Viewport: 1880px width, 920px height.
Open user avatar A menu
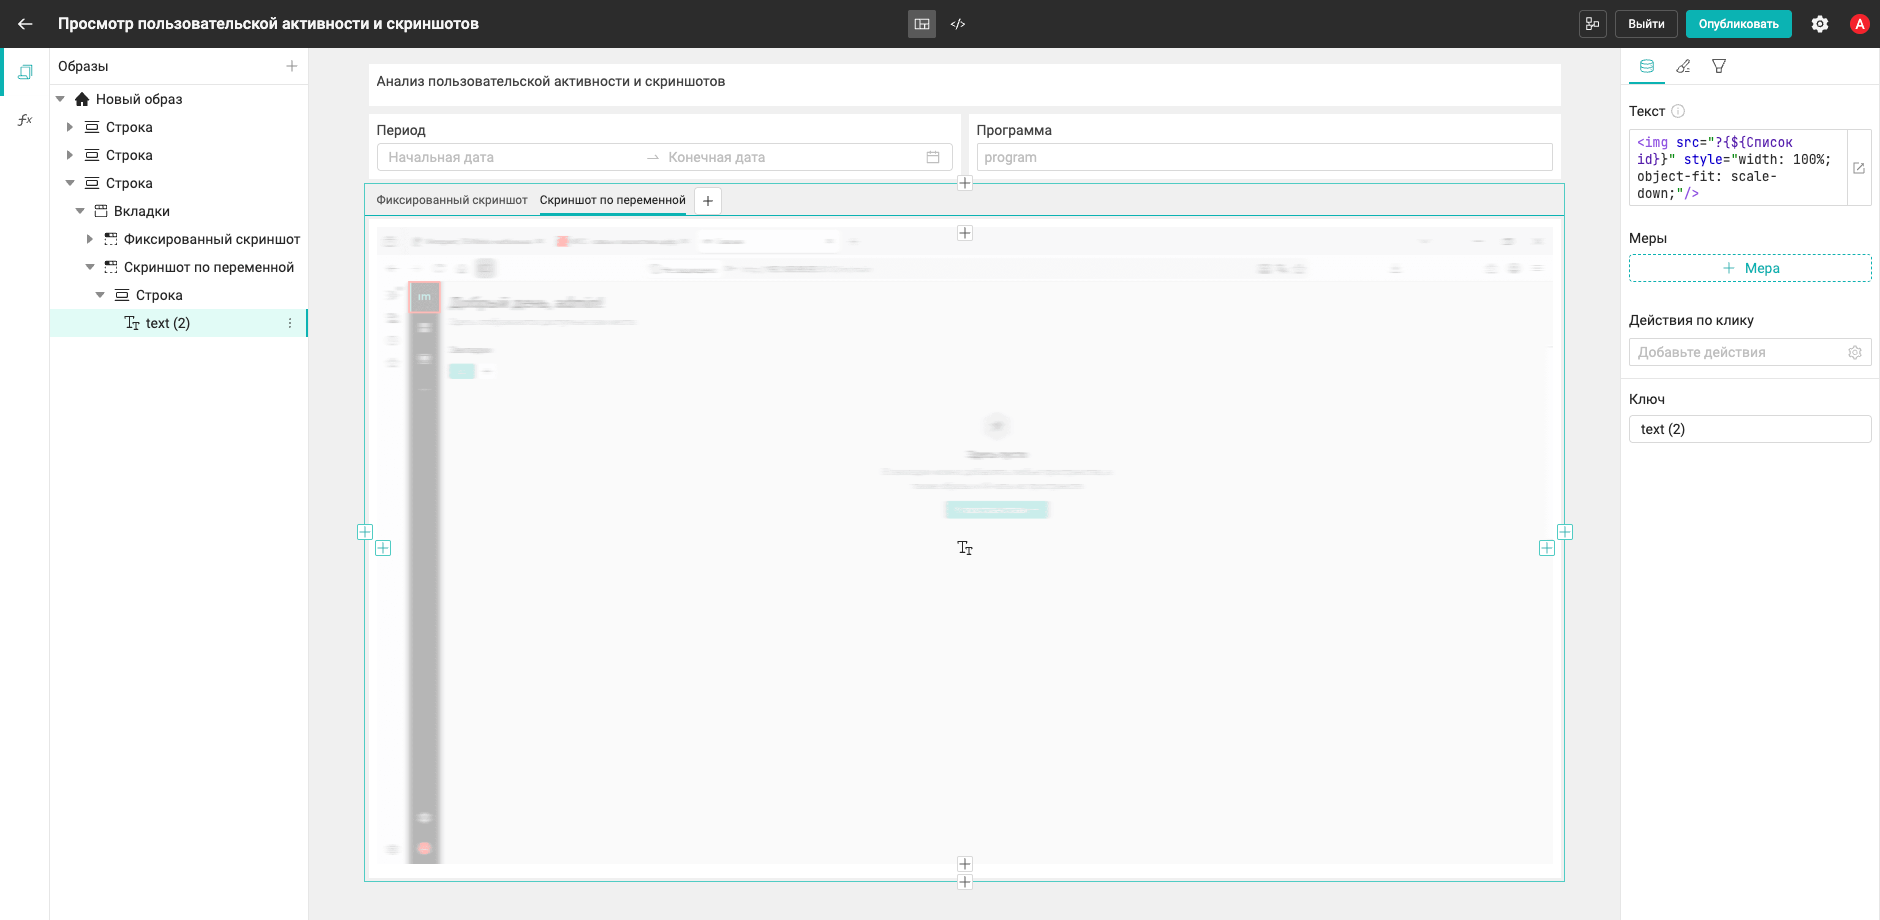(x=1860, y=24)
